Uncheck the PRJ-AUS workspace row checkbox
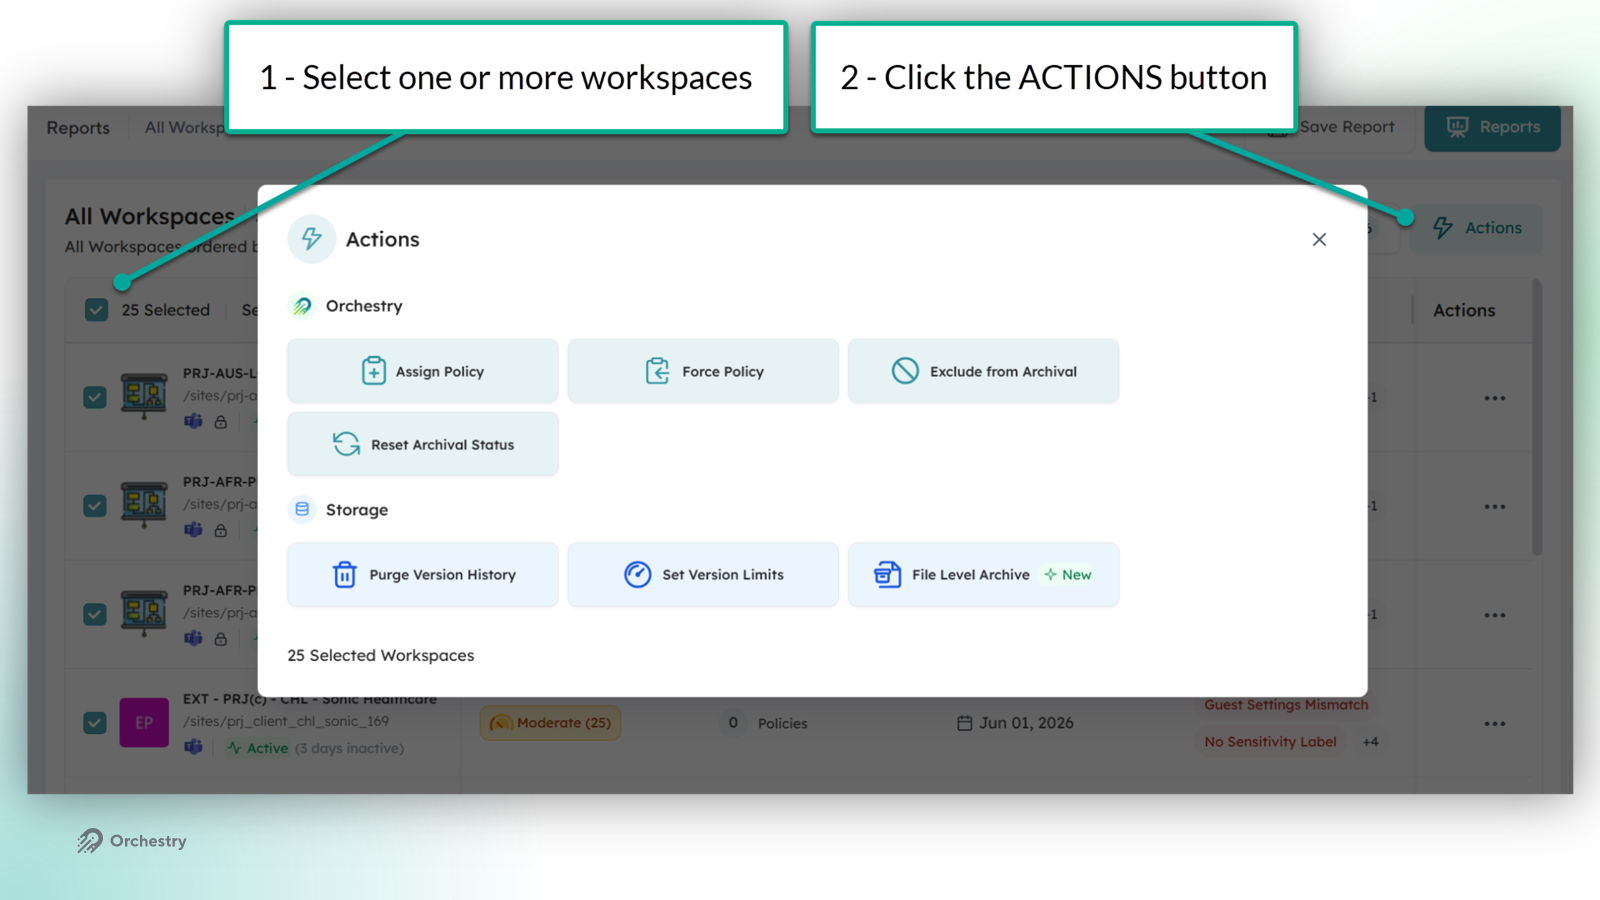 (x=95, y=397)
